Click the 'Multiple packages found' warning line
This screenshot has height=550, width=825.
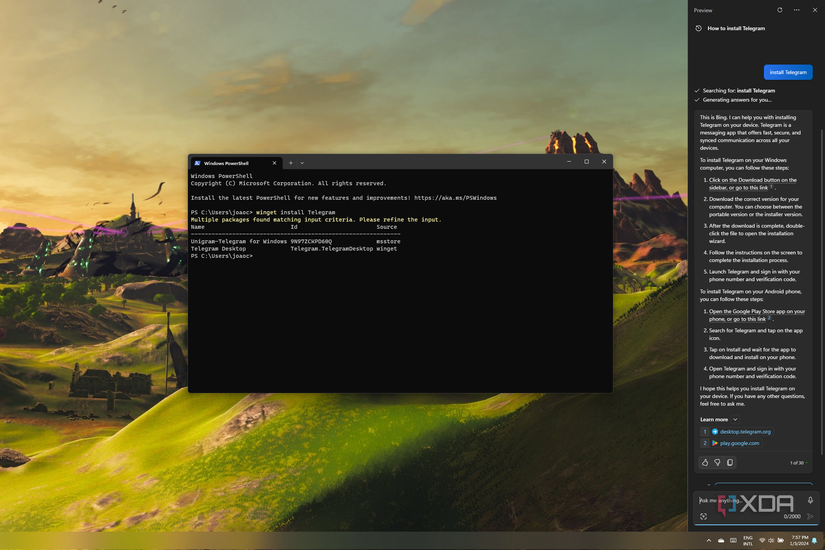[x=316, y=220]
